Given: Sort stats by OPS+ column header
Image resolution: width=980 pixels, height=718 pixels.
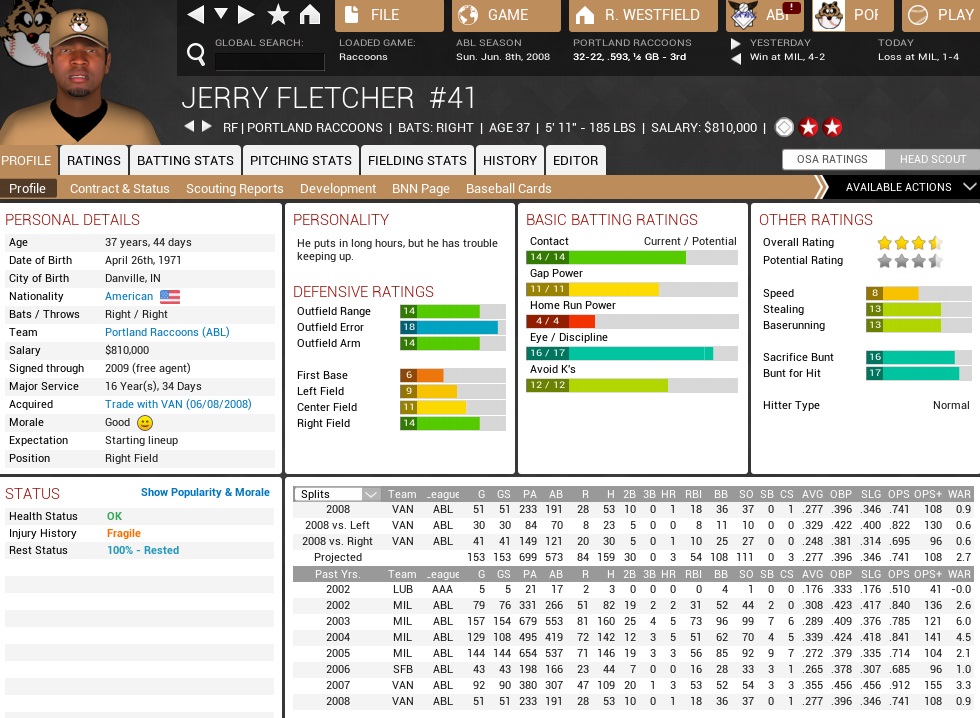Looking at the screenshot, I should tap(928, 494).
